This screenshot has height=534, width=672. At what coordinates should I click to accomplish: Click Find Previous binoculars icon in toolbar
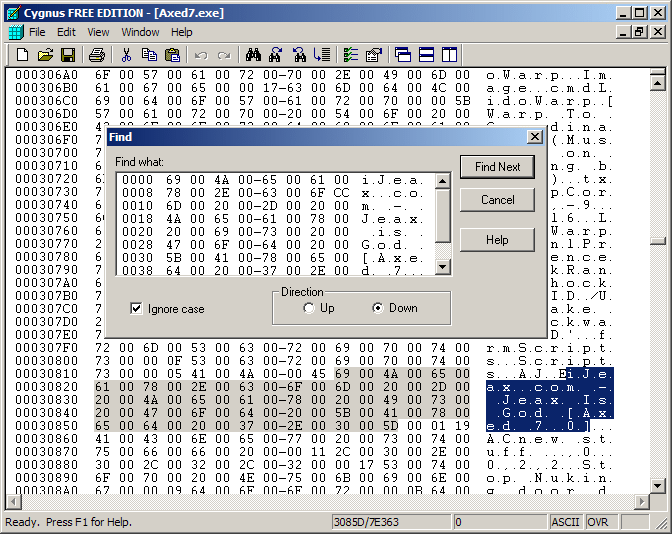[x=299, y=55]
